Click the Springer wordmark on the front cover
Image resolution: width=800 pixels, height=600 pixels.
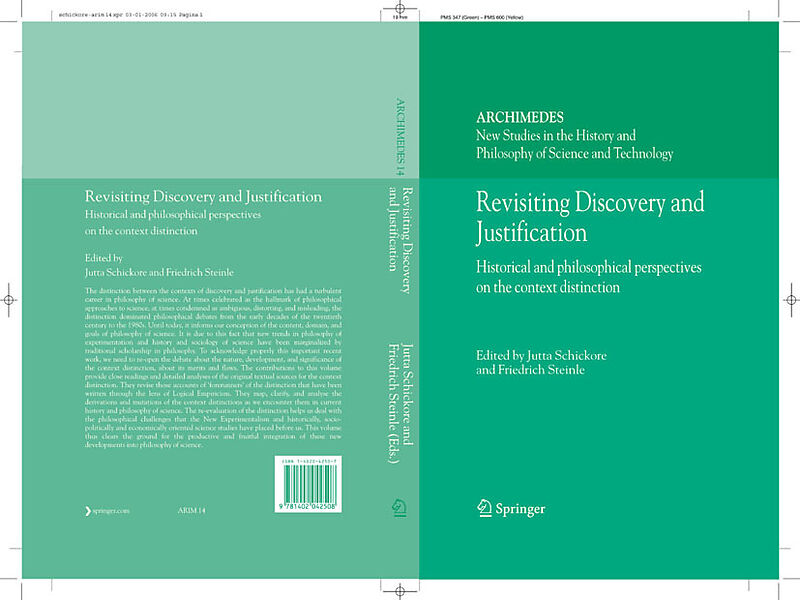coord(520,509)
